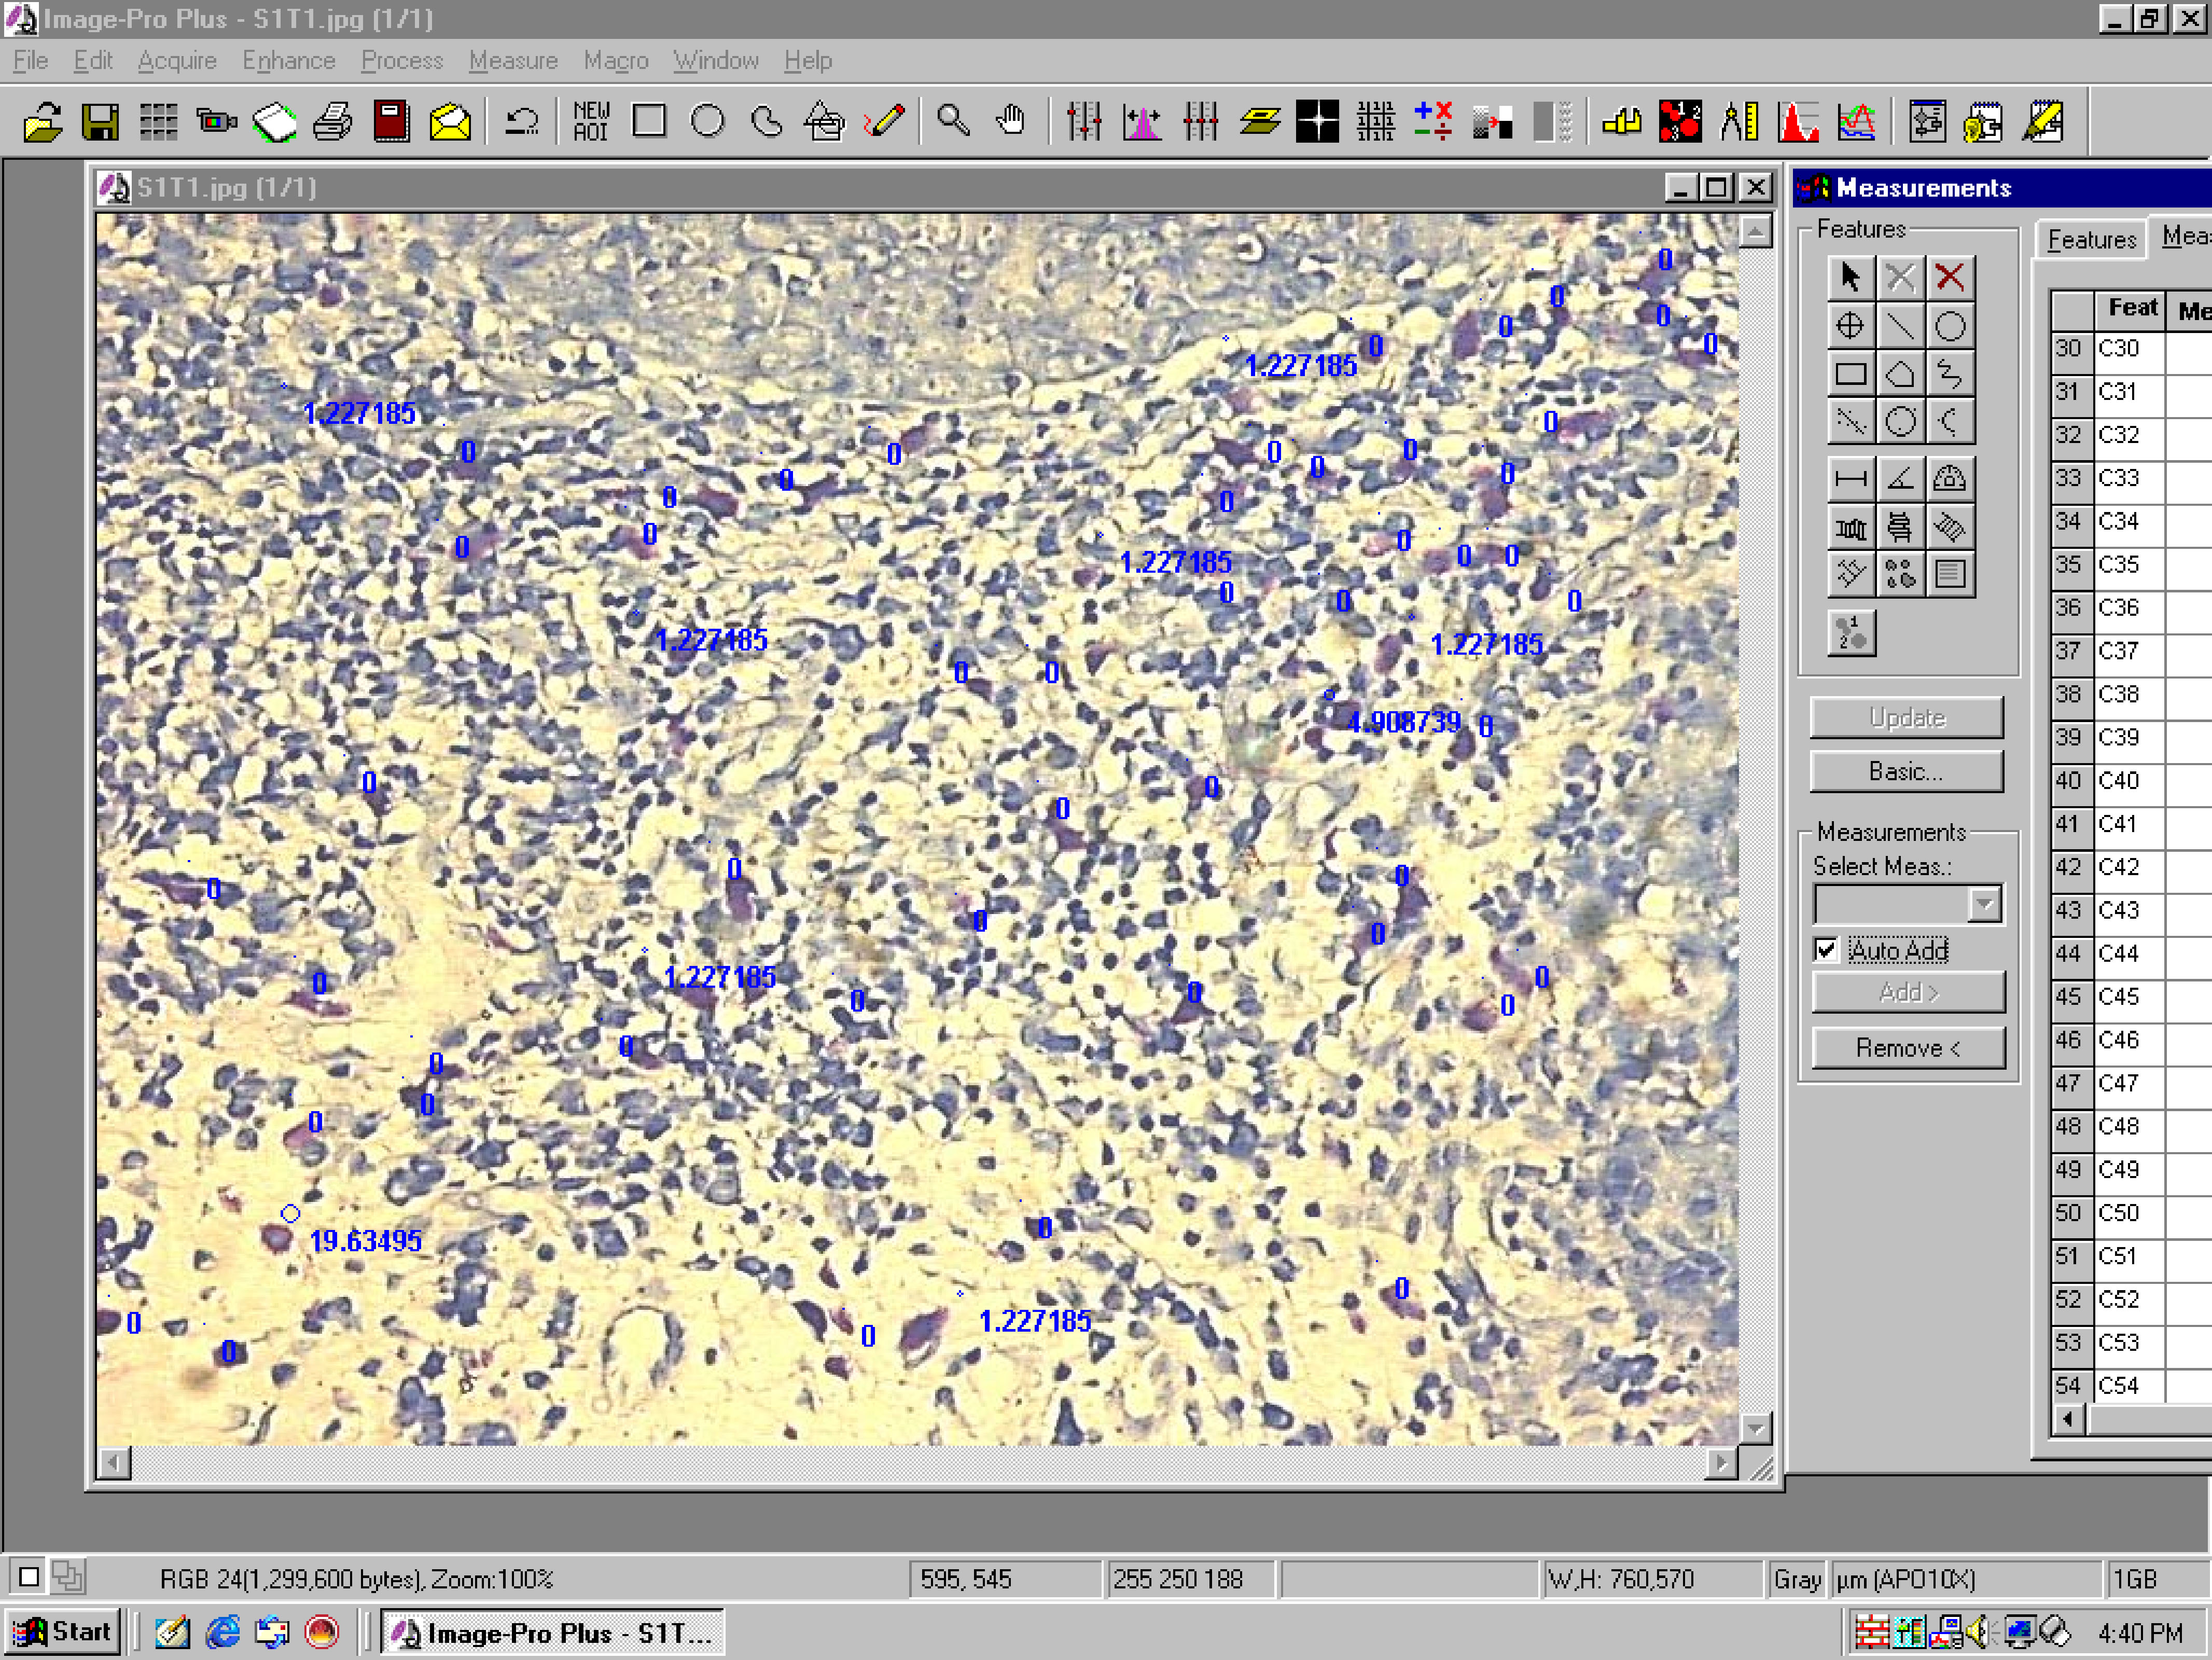Click the NEW AOI toolbar button
Image resolution: width=2212 pixels, height=1660 pixels.
590,121
